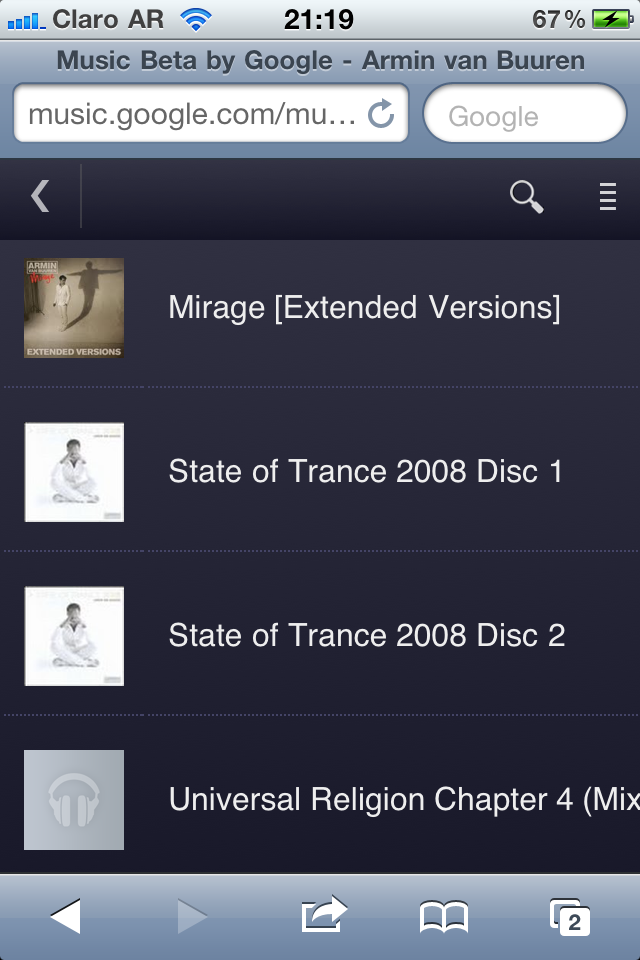Tap Safari's forward arrow button
The width and height of the screenshot is (640, 960).
(x=192, y=916)
